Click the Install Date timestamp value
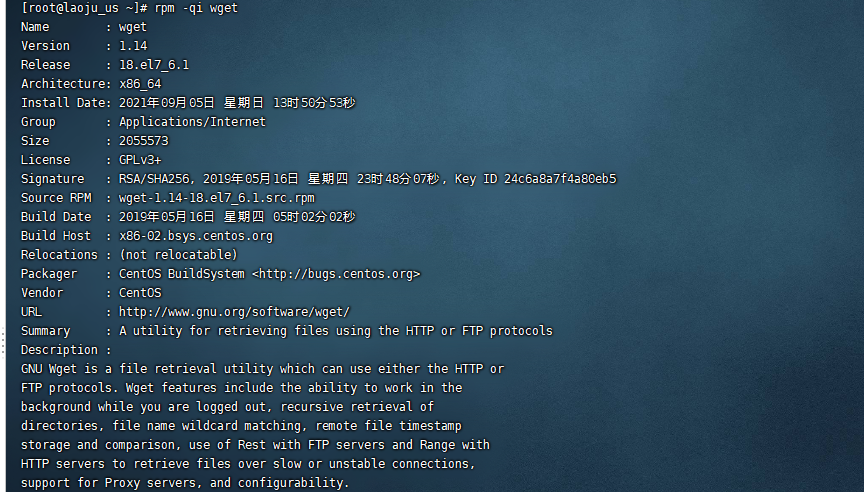864x492 pixels. [237, 103]
